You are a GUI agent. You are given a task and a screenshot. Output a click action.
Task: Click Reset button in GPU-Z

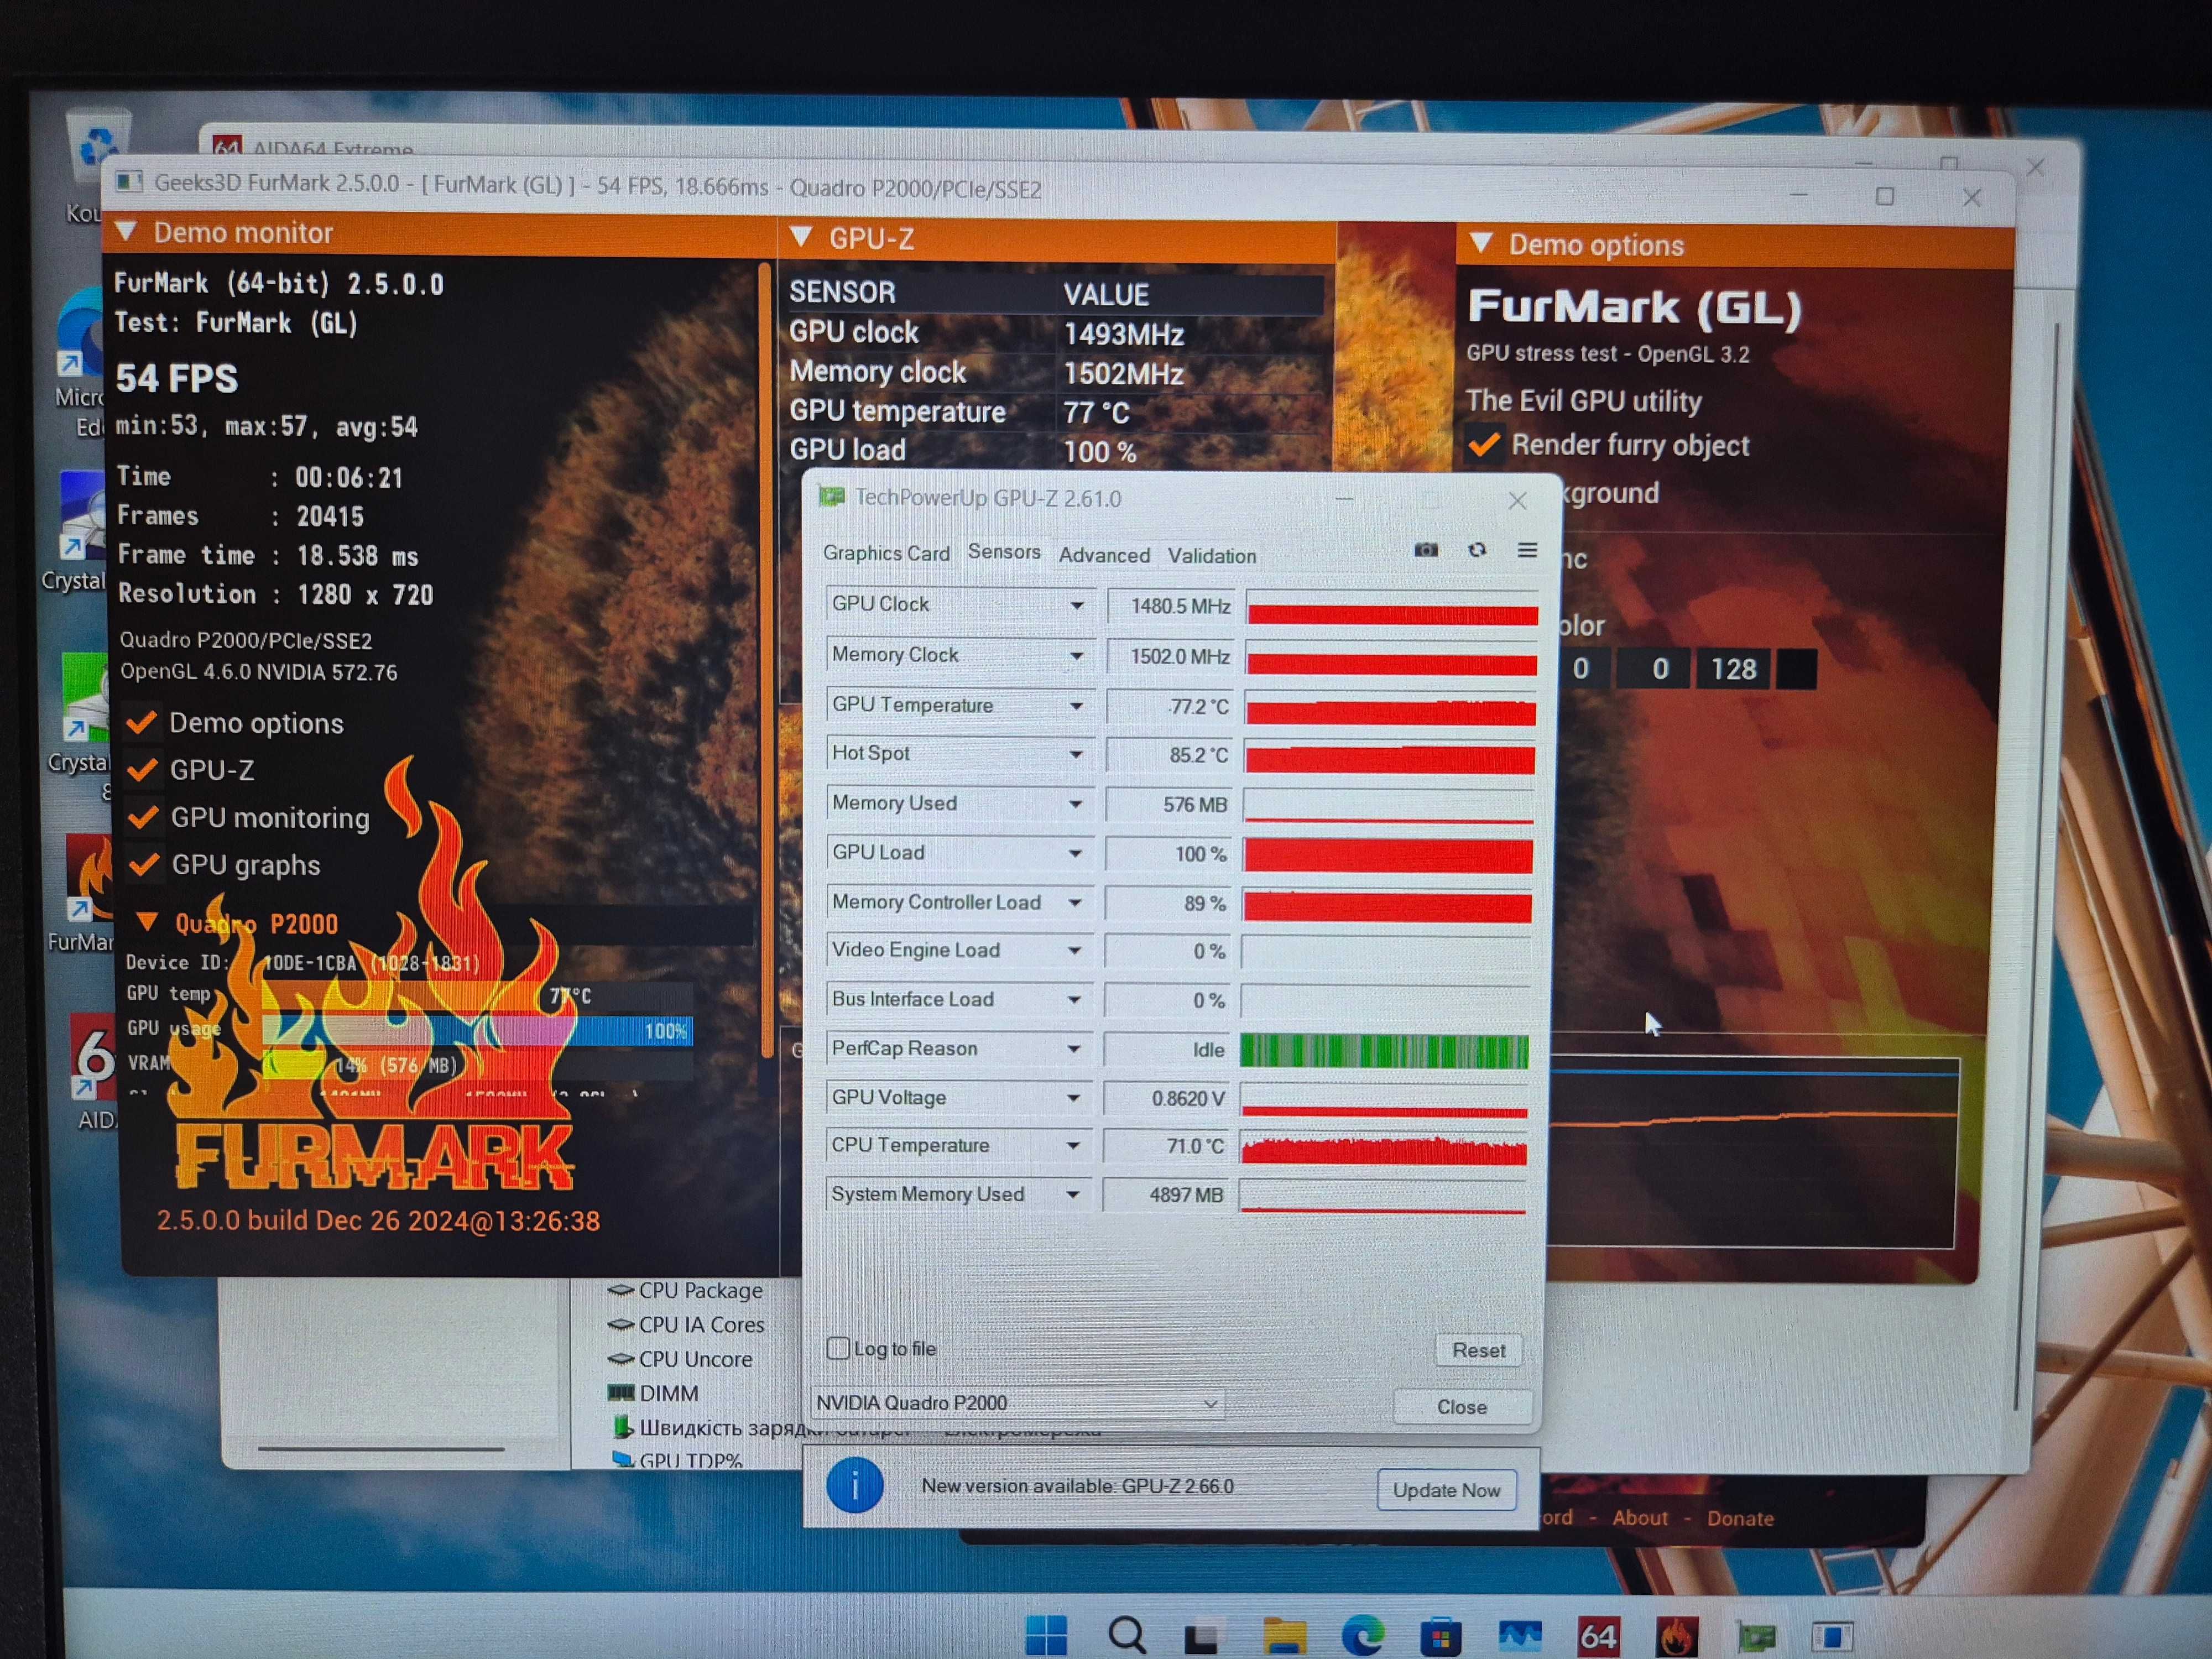pos(1478,1350)
